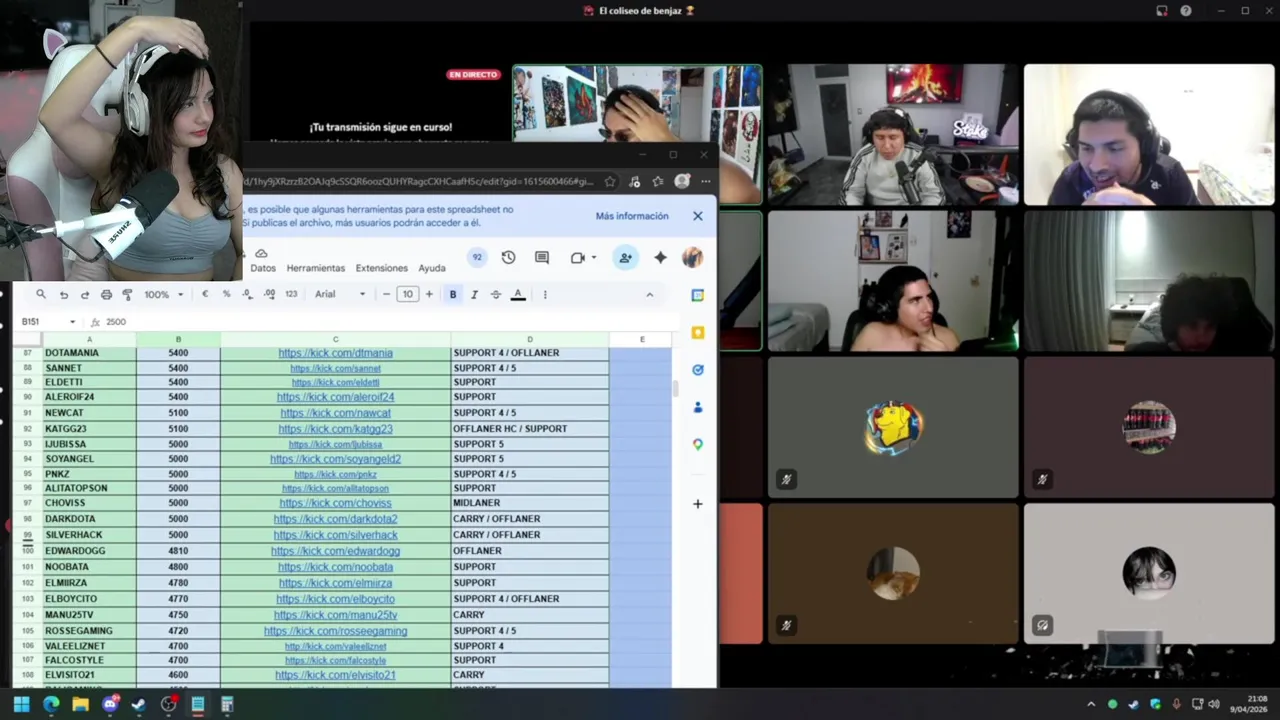Undo the last spreadsheet action
Viewport: 1280px width, 720px height.
pyautogui.click(x=64, y=294)
